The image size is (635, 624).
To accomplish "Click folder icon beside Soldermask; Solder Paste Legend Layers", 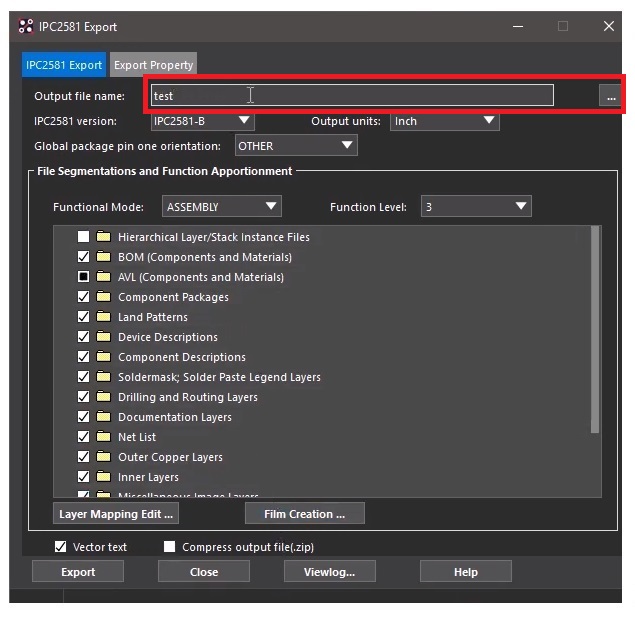I will tap(103, 377).
